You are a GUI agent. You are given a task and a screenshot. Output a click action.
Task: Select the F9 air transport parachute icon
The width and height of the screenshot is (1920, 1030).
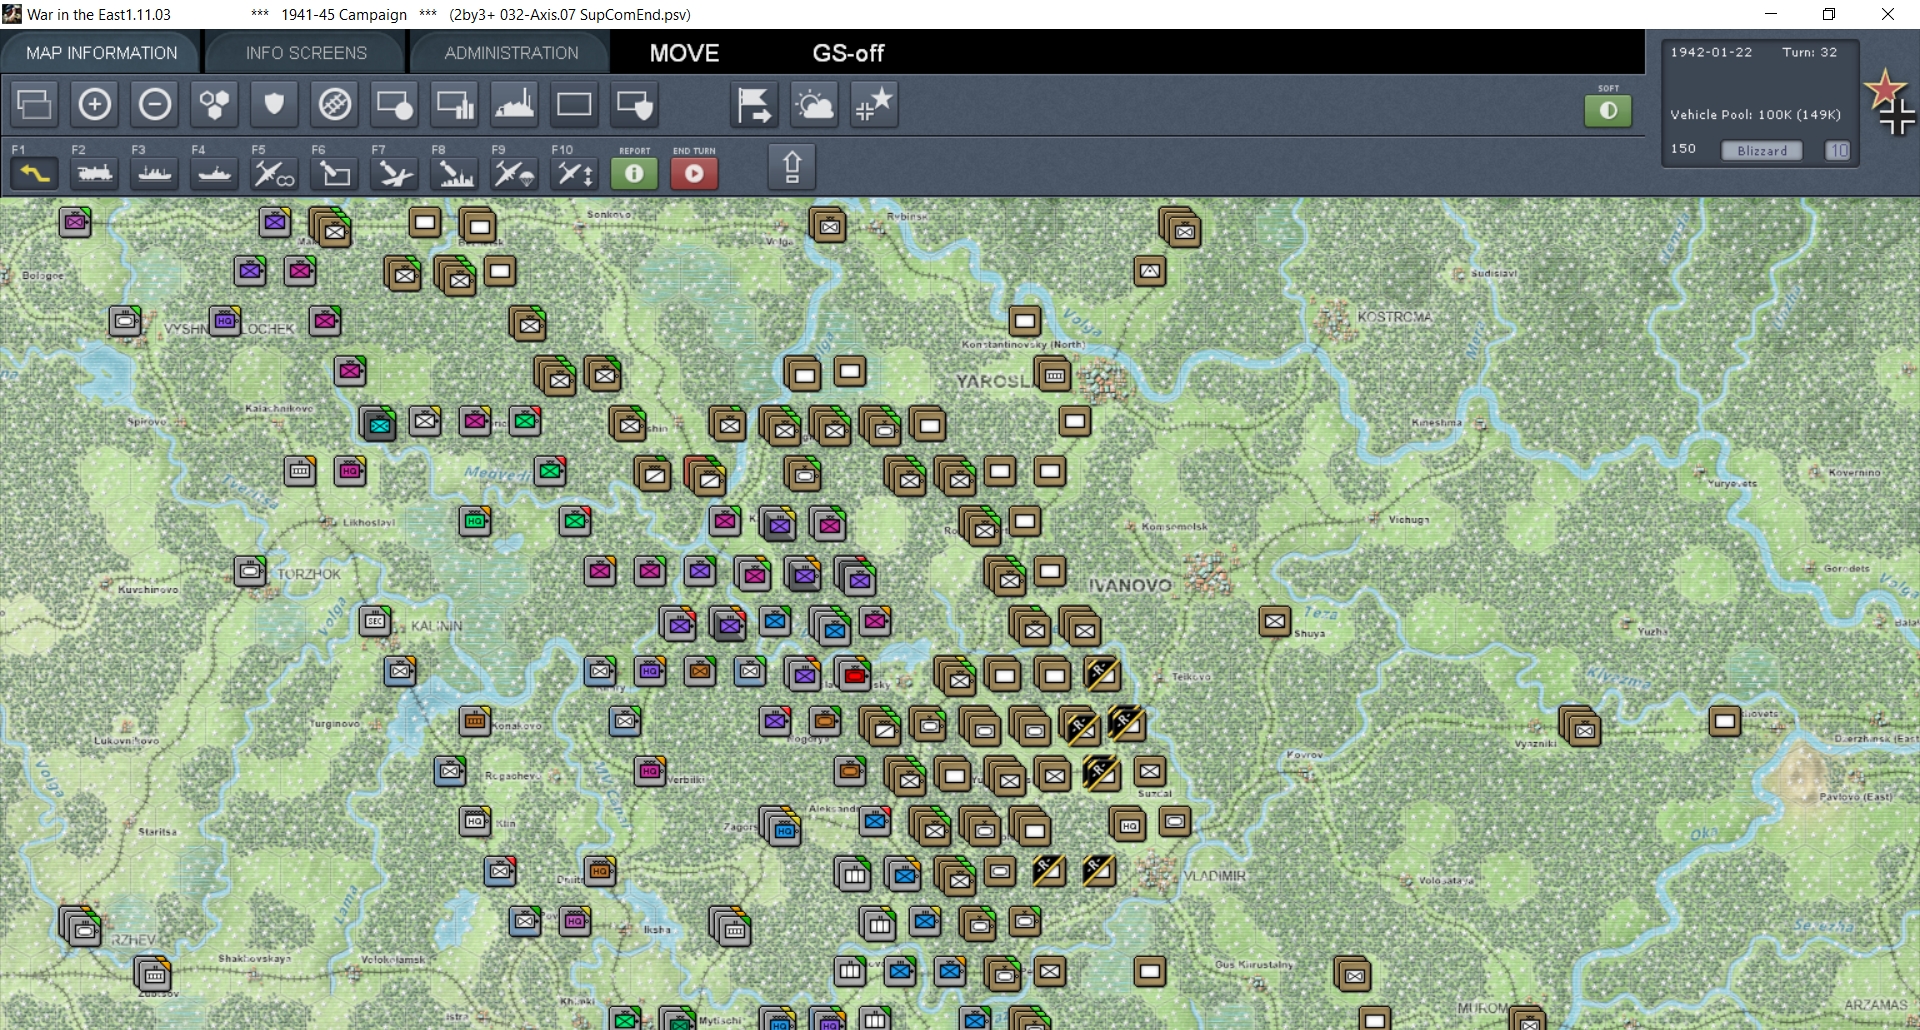(x=515, y=173)
